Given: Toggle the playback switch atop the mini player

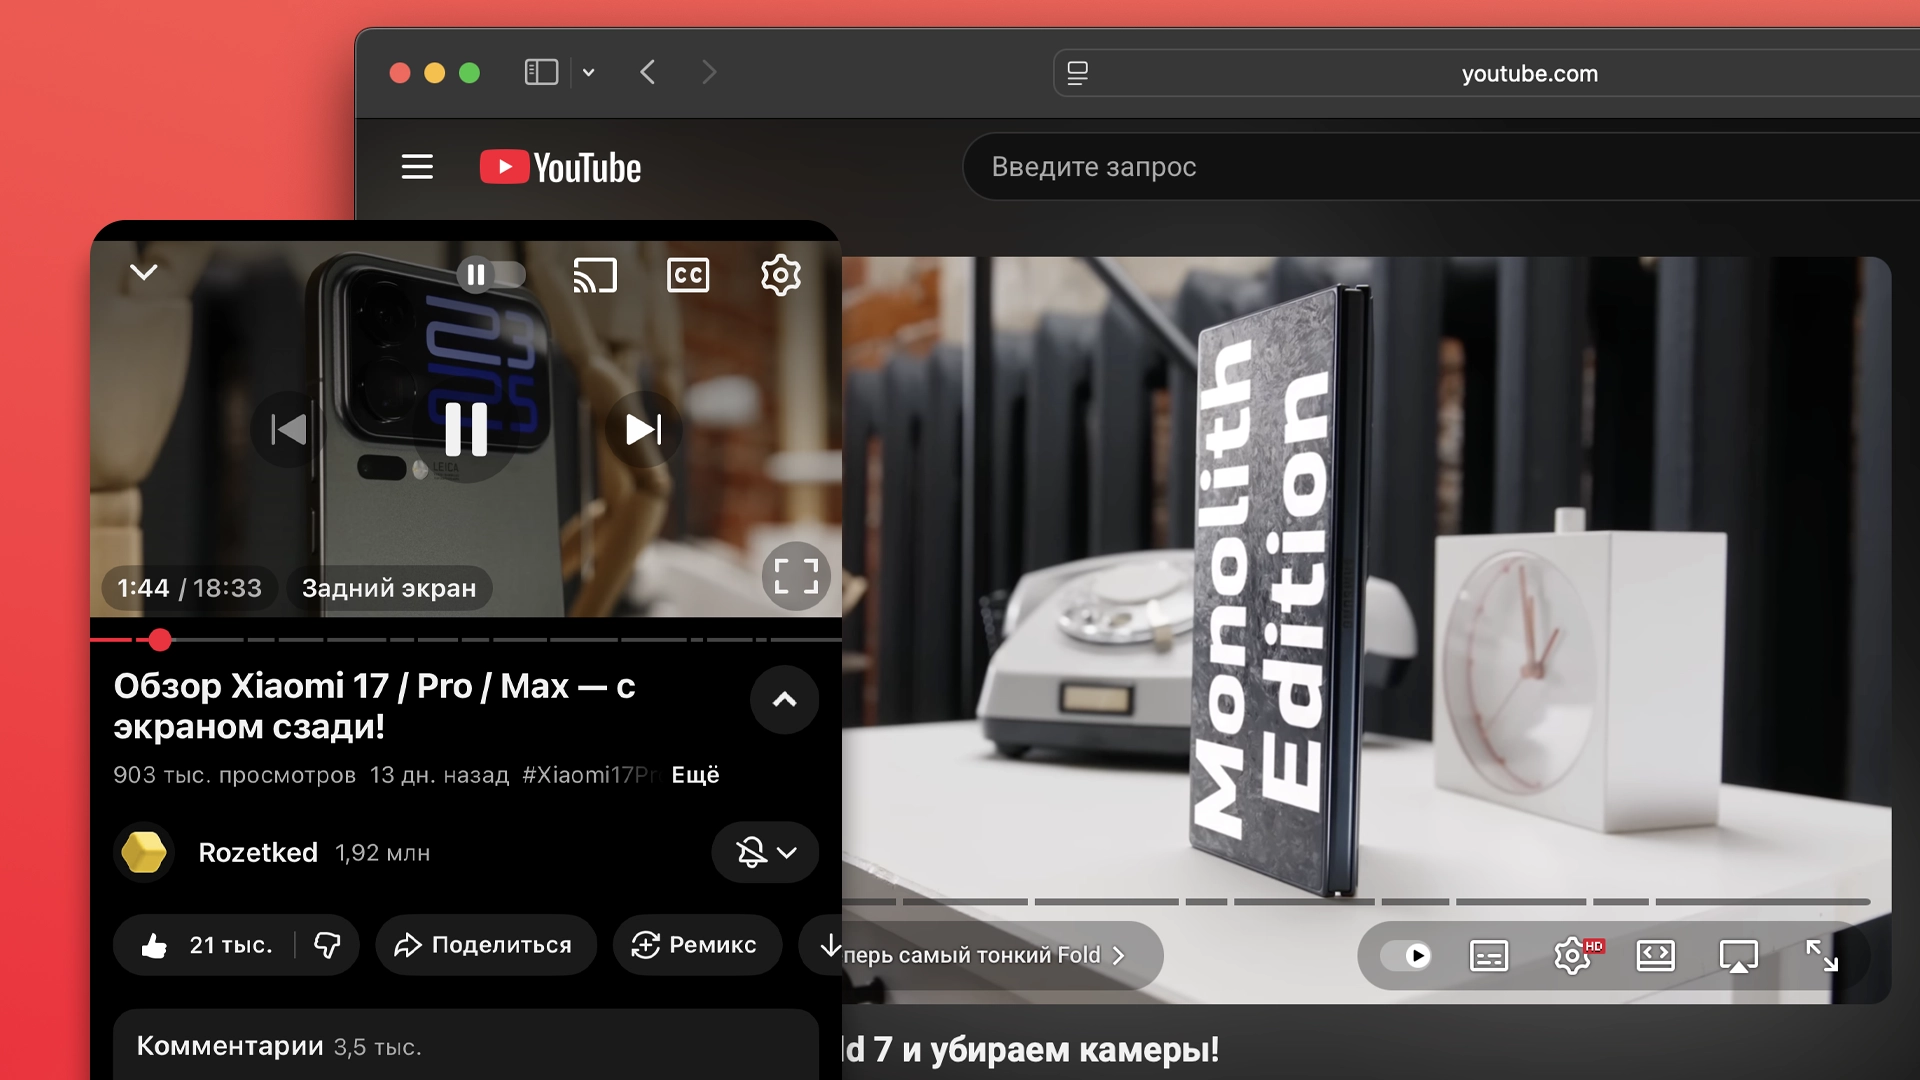Looking at the screenshot, I should pyautogui.click(x=492, y=275).
